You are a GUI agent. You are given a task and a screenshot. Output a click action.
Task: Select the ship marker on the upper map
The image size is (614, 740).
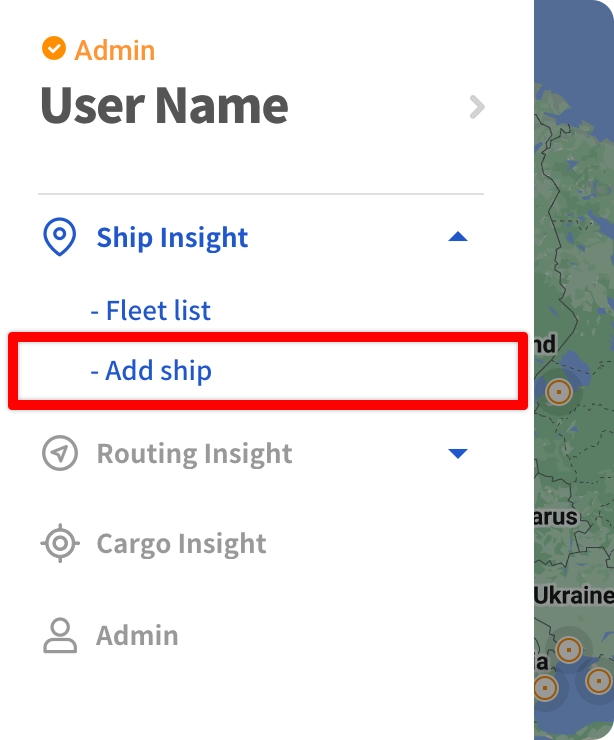pyautogui.click(x=559, y=391)
